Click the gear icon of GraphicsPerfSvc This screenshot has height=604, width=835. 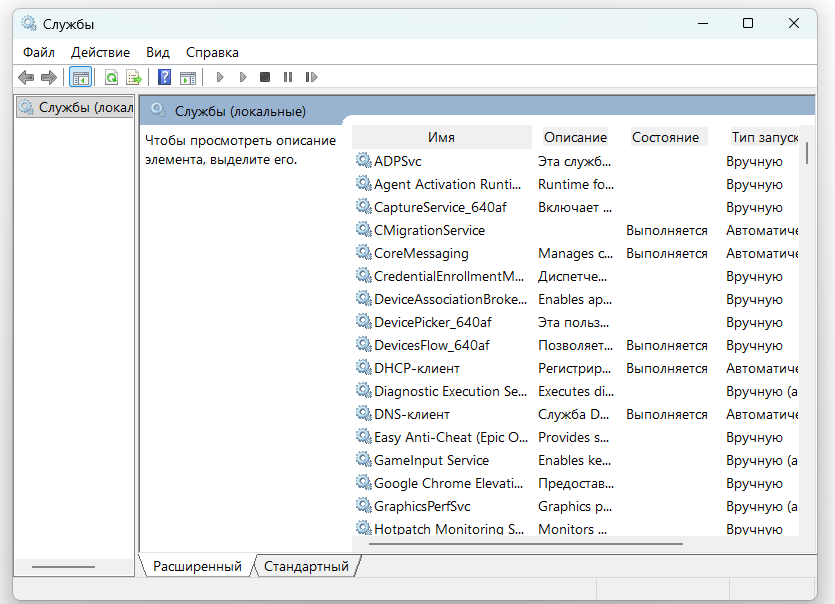click(x=364, y=505)
